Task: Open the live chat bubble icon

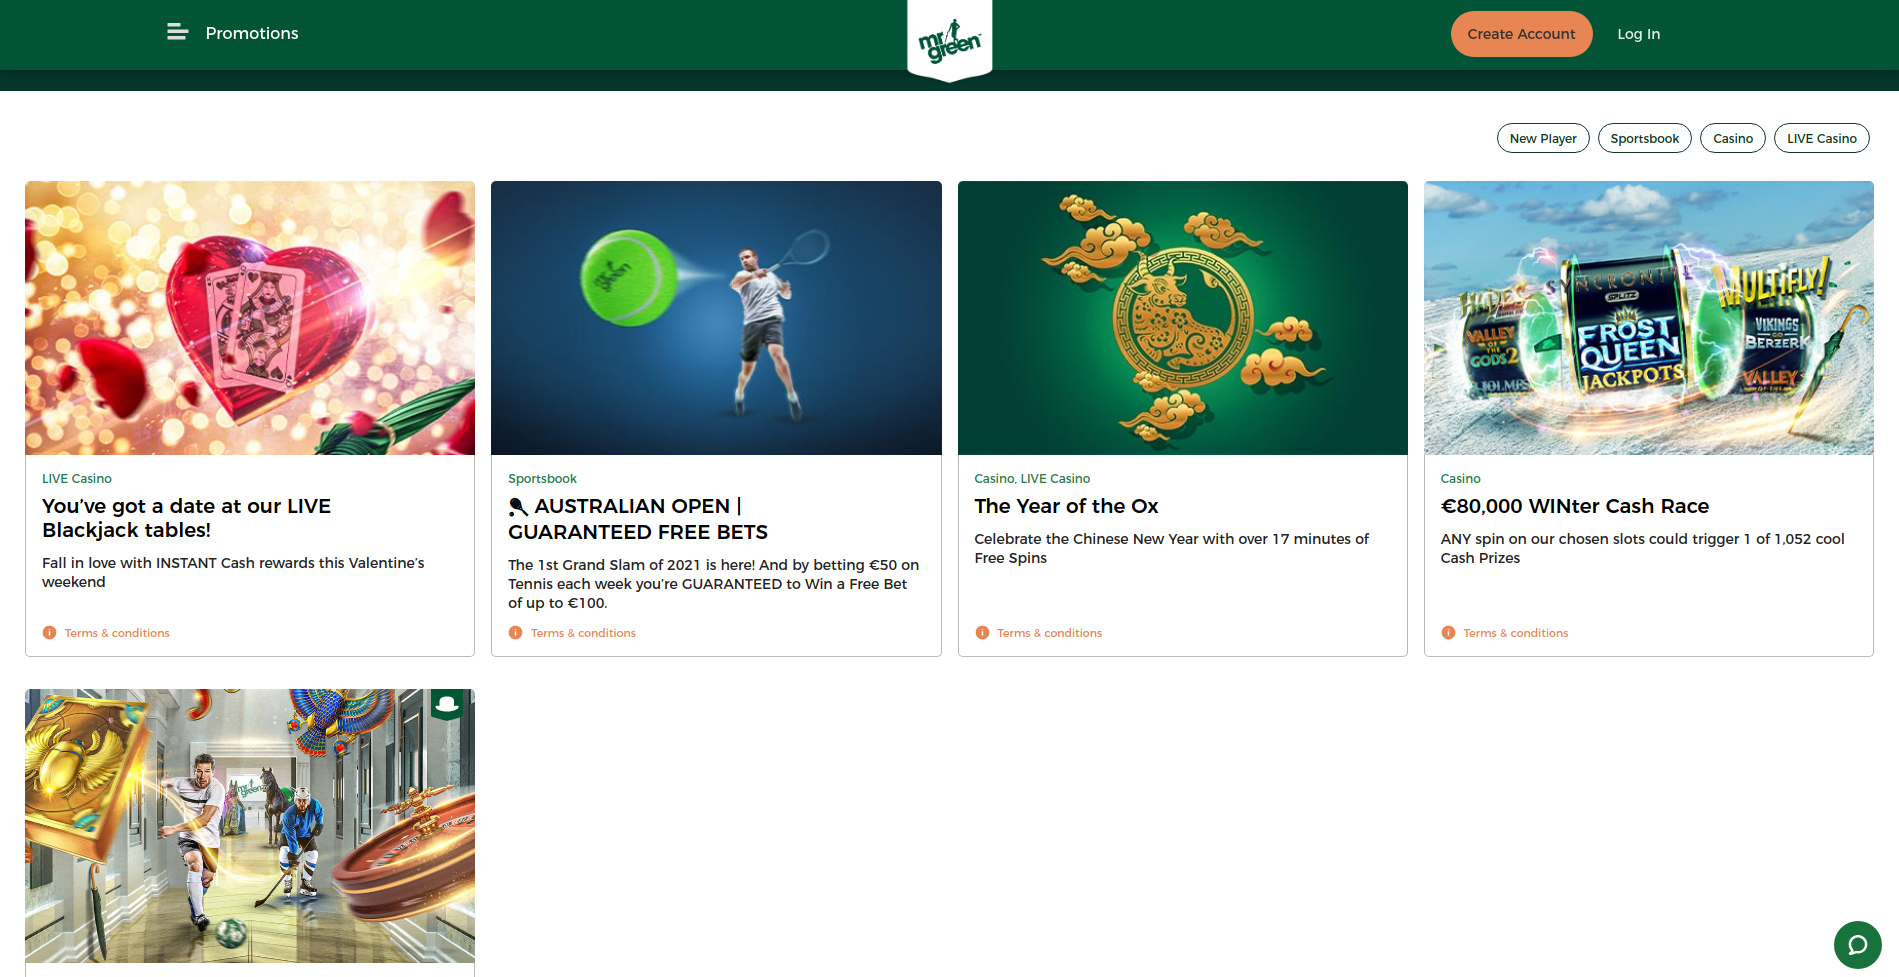Action: (x=1857, y=945)
